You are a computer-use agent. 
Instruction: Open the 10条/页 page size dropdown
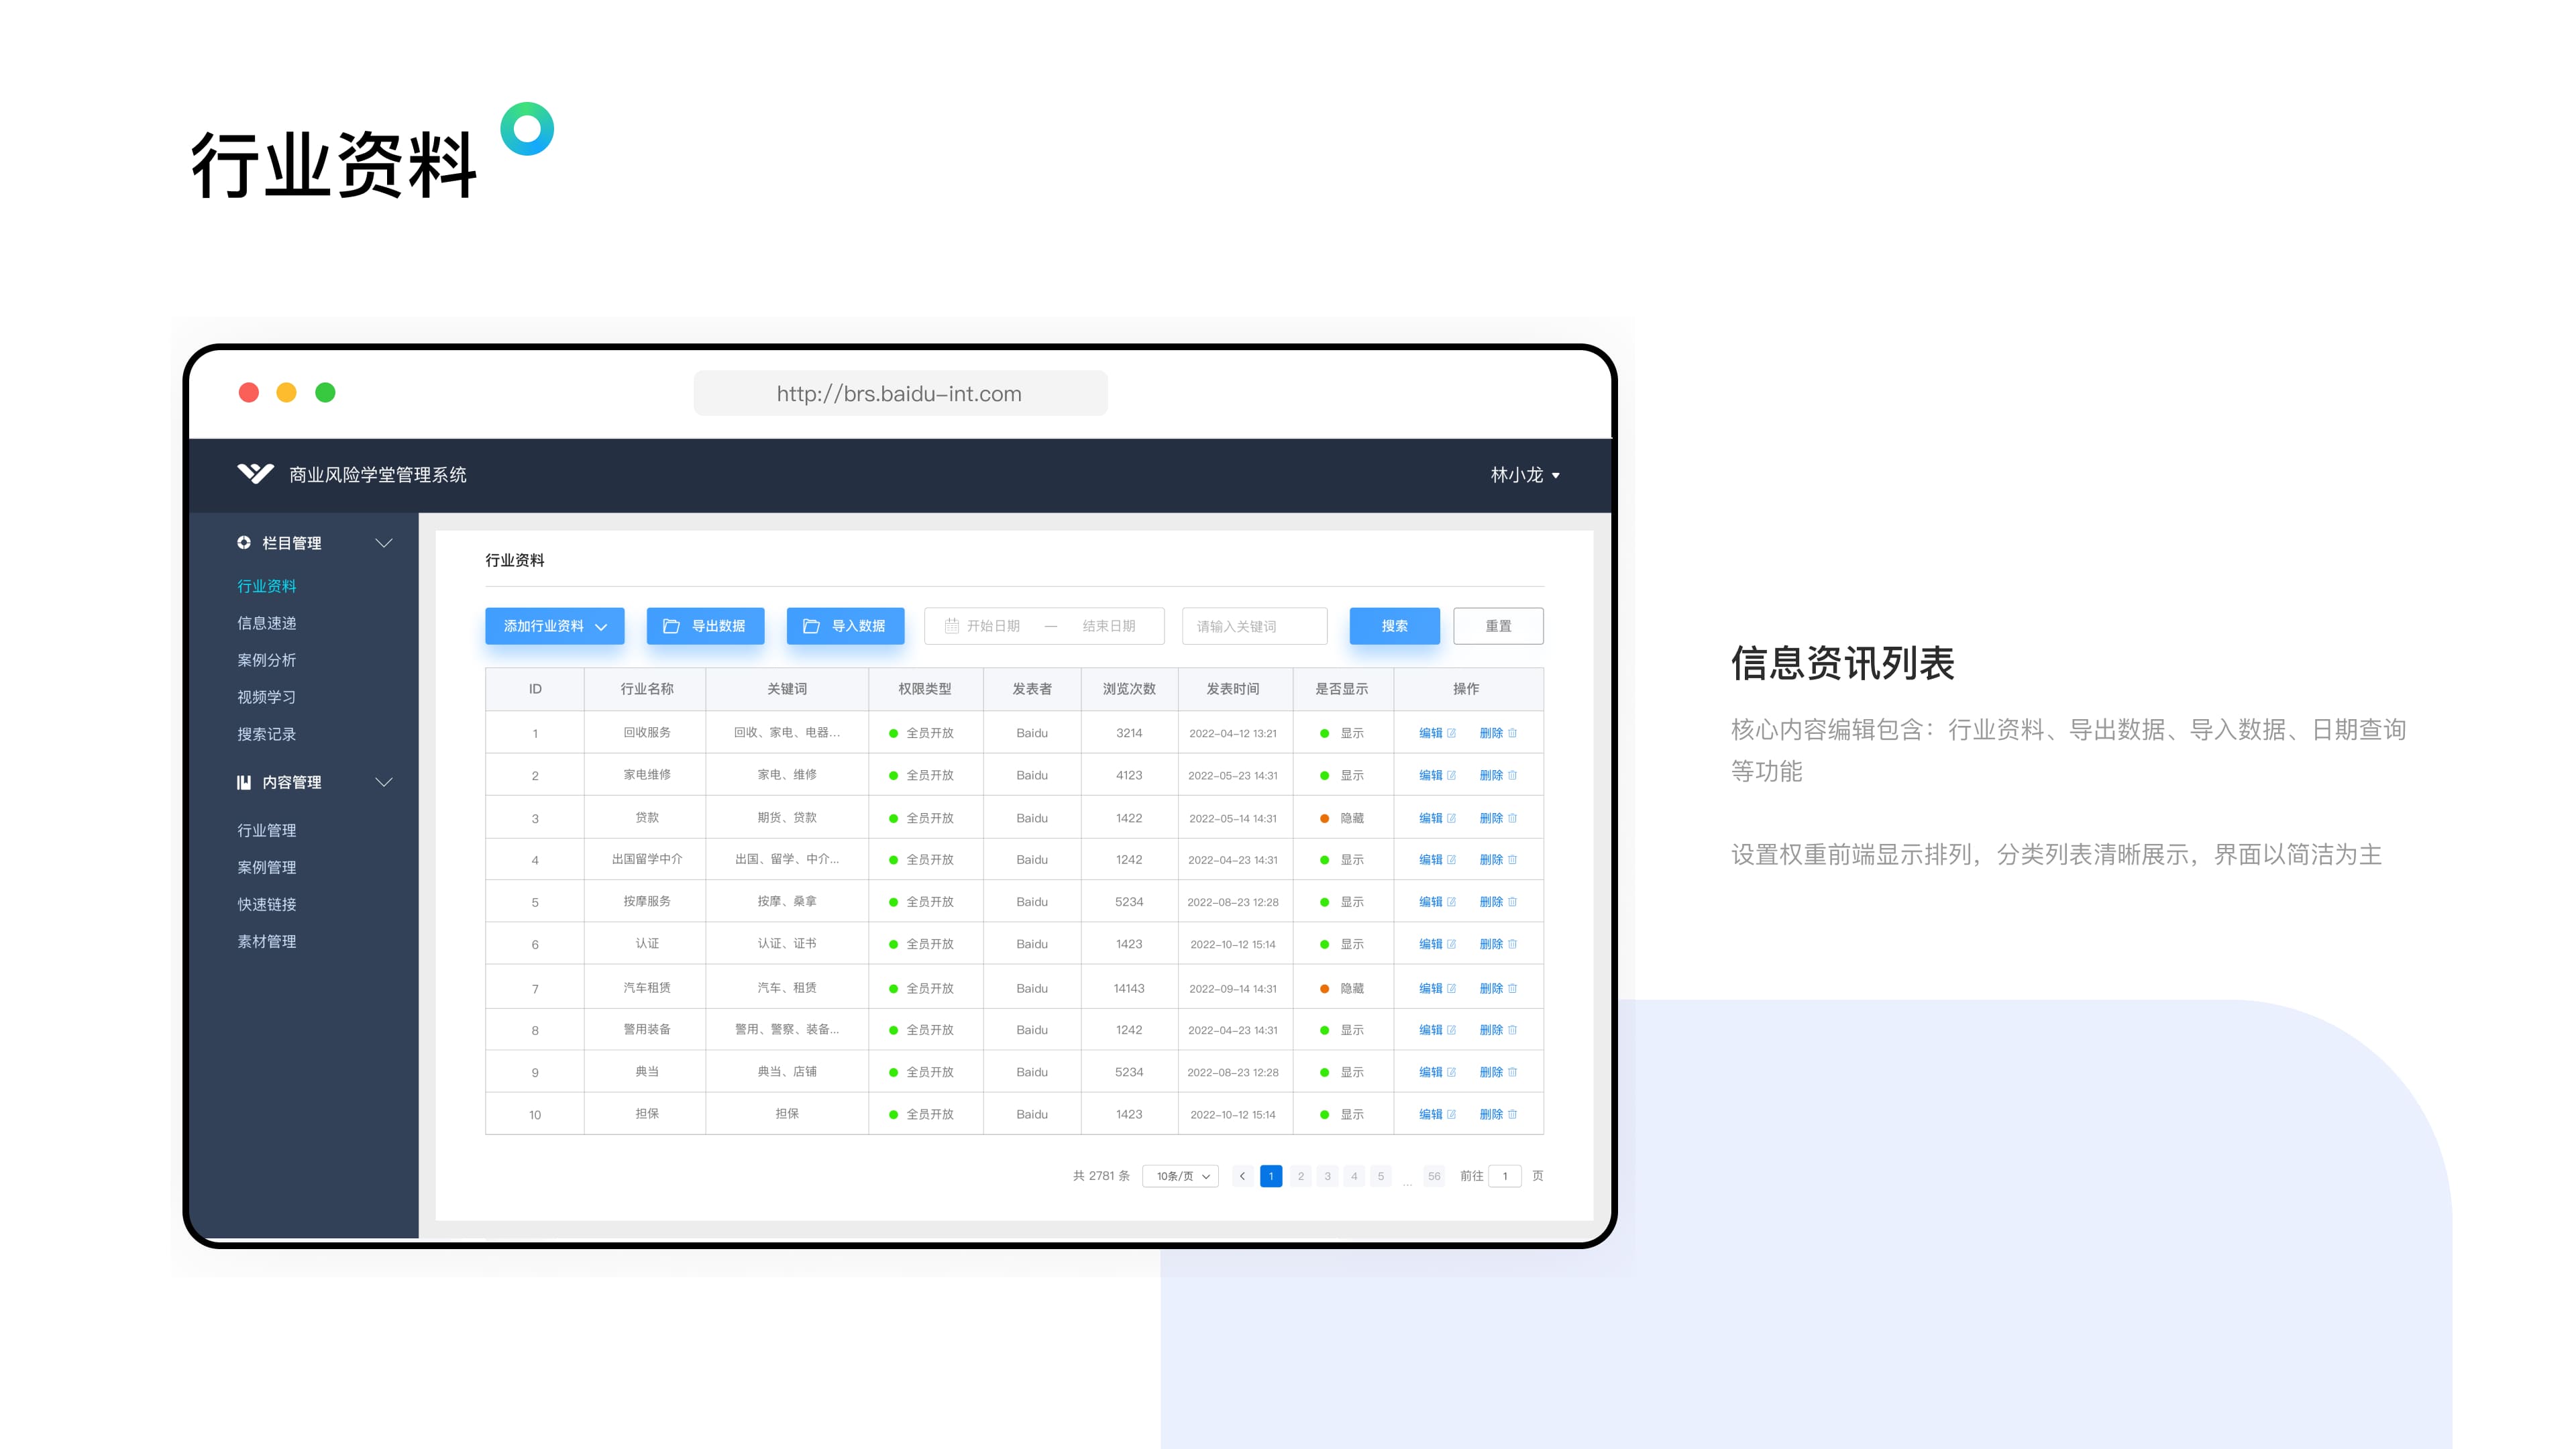tap(1181, 1176)
